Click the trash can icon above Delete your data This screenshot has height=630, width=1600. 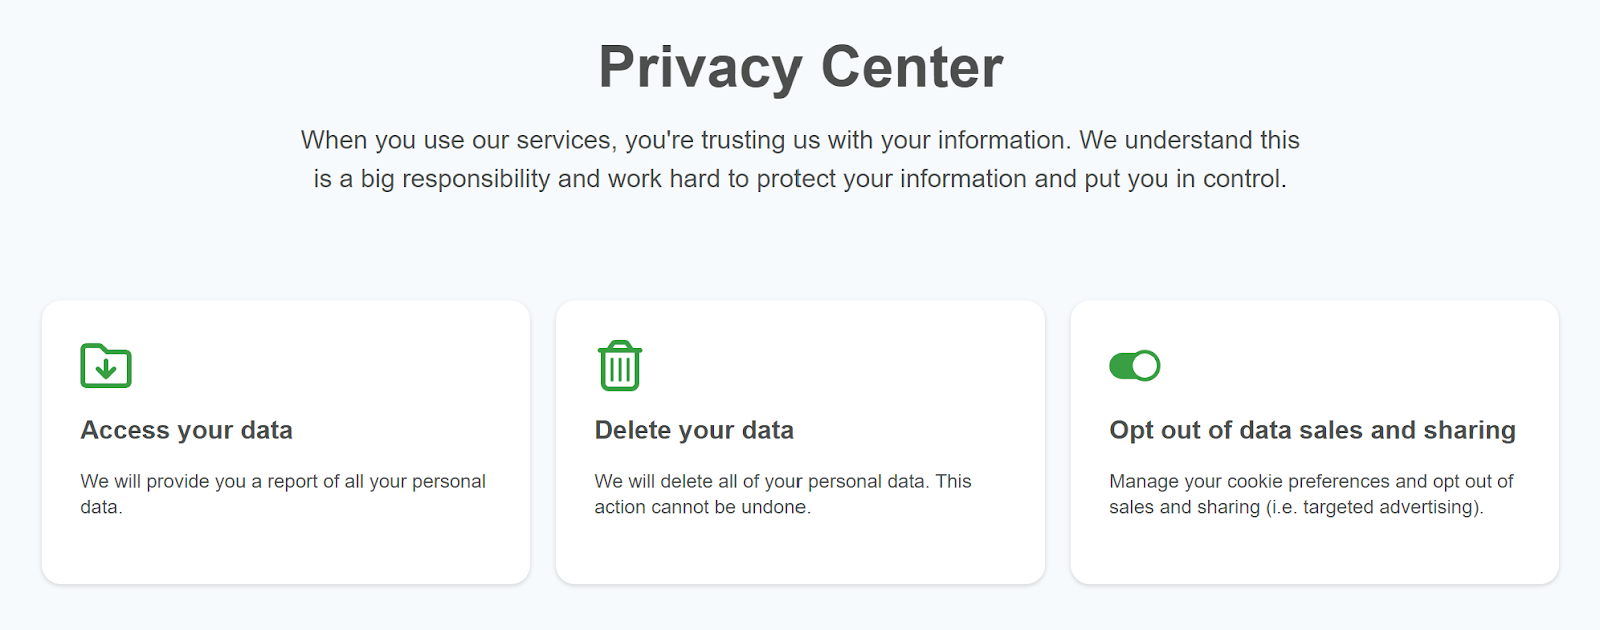click(x=618, y=366)
